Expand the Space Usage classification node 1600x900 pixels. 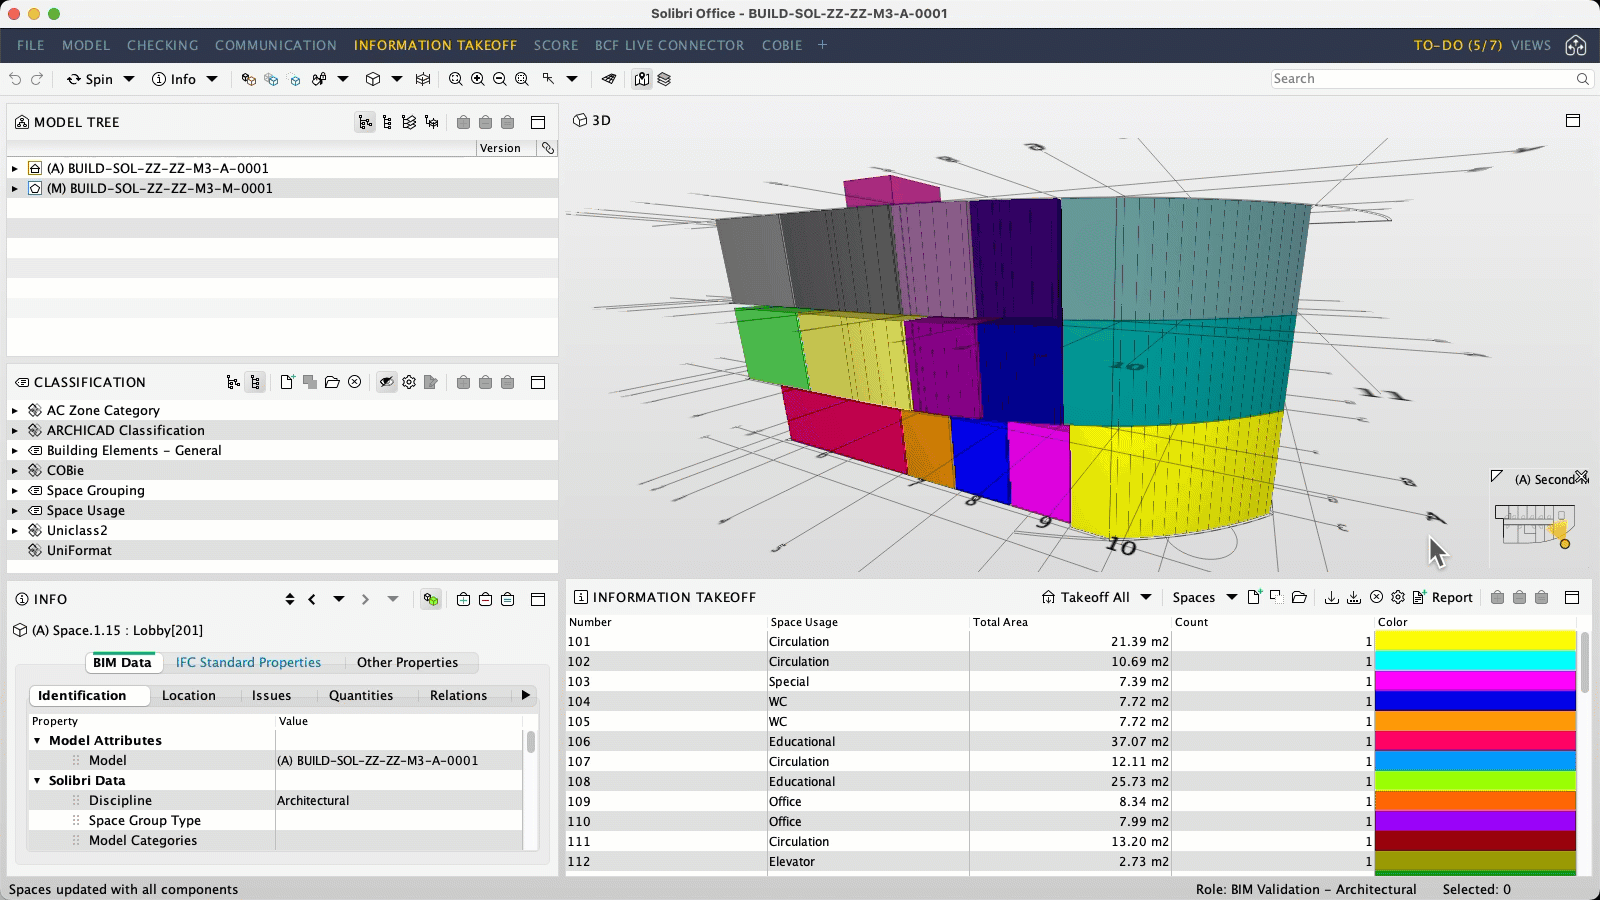pos(15,510)
